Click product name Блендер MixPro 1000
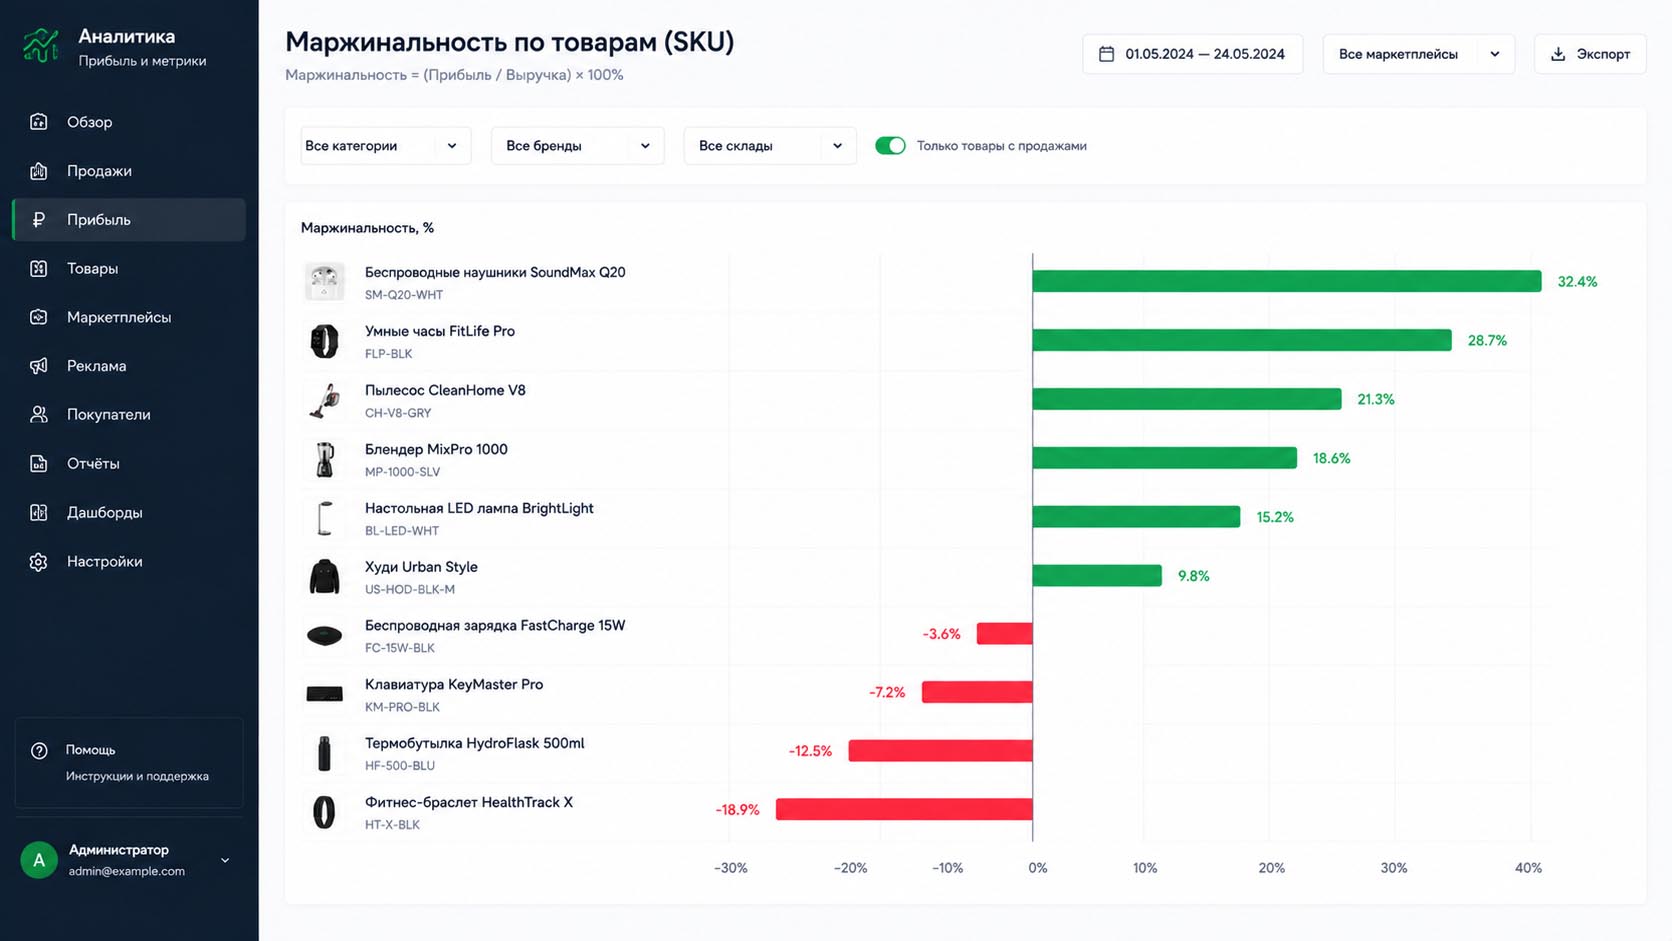The image size is (1672, 941). 436,449
